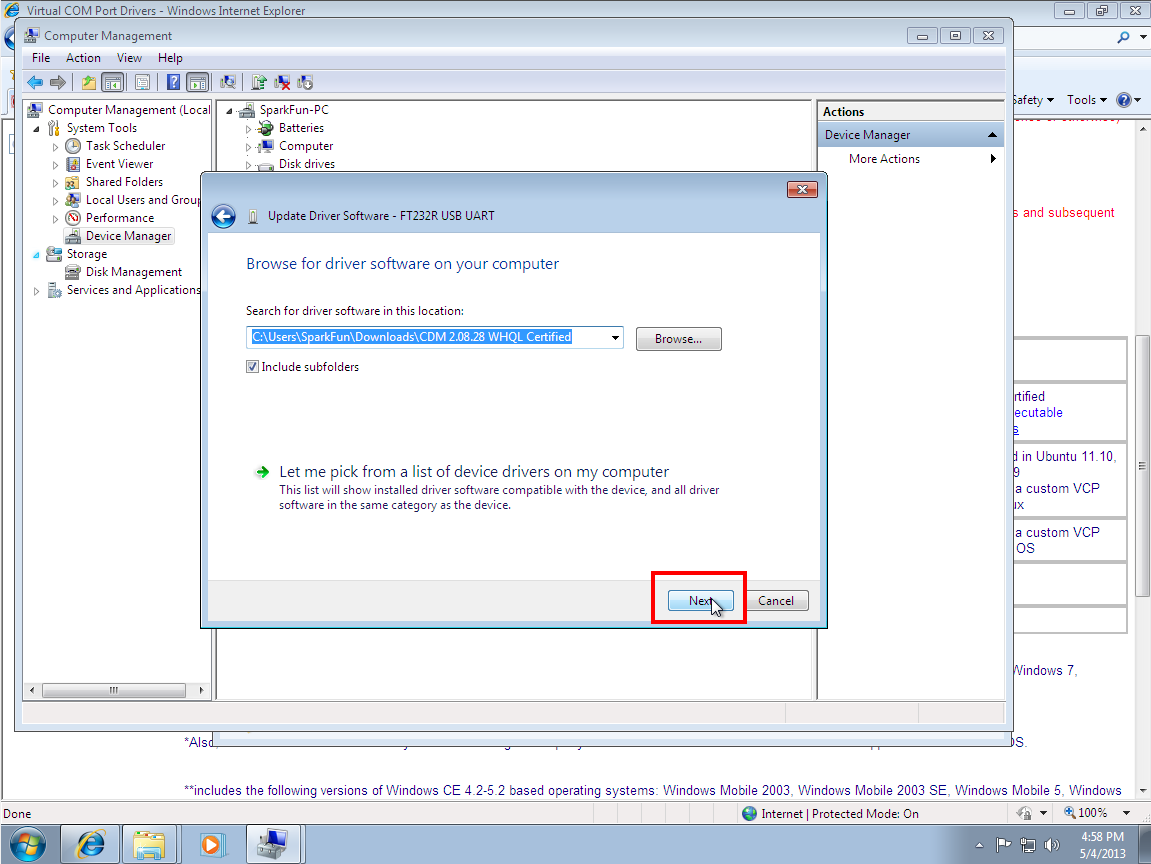1151x864 pixels.
Task: Open Internet Explorer from the taskbar
Action: click(90, 844)
